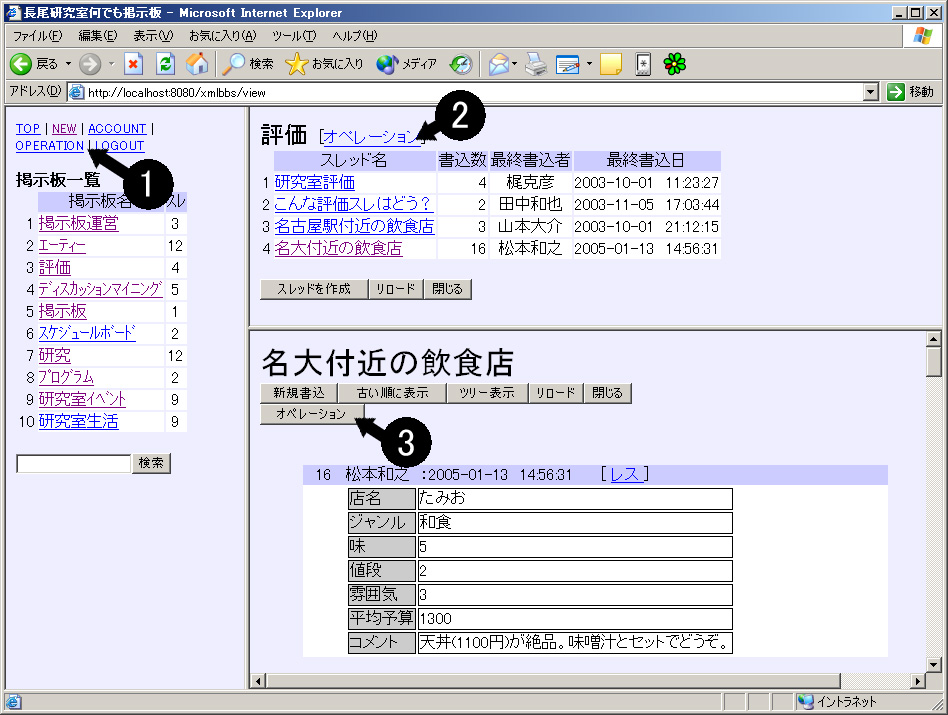Click the horizontal scrollbar right arrow
The height and width of the screenshot is (715, 948).
[915, 681]
